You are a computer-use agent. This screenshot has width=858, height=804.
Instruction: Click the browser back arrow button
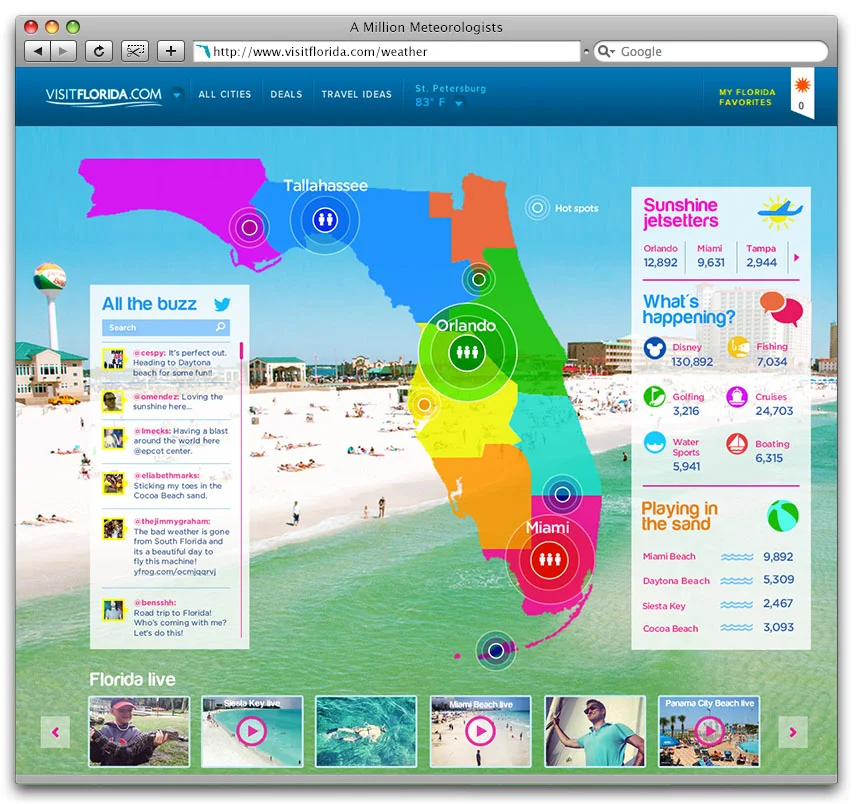click(38, 51)
